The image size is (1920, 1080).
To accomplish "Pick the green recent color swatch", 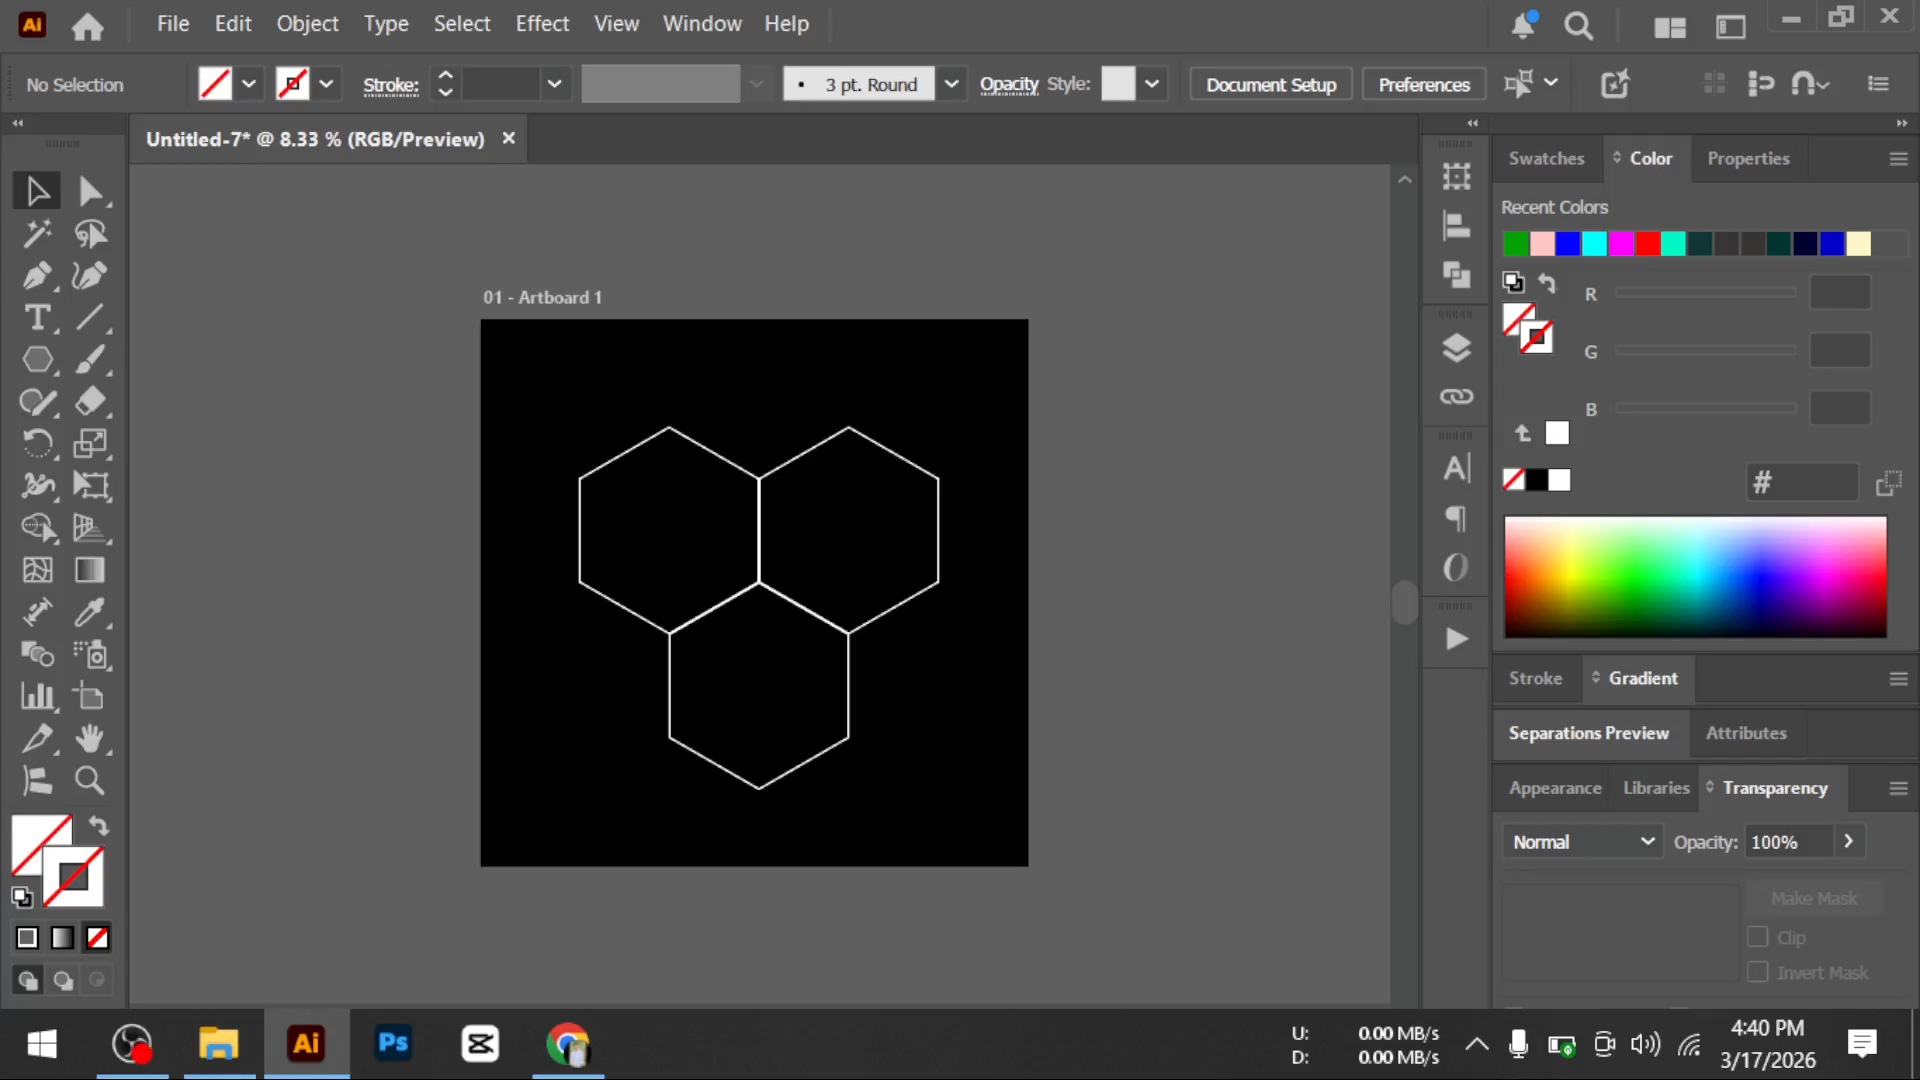I will pos(1515,244).
